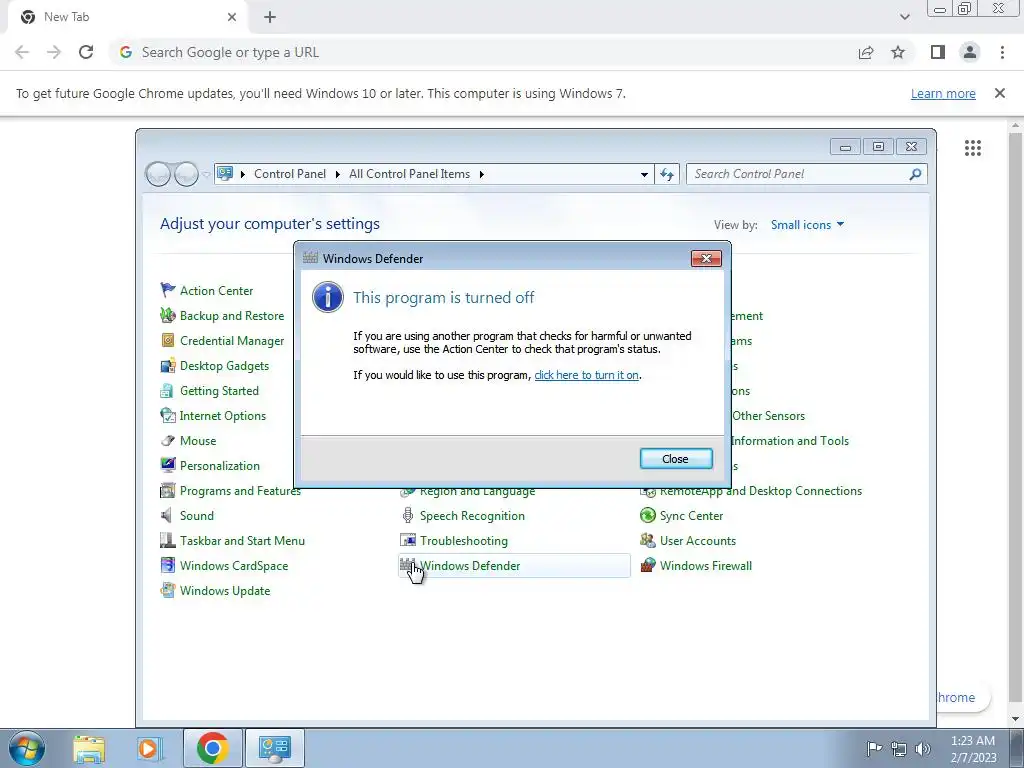Open the Sync Center icon
Screen dimensions: 1024x768
coord(648,515)
